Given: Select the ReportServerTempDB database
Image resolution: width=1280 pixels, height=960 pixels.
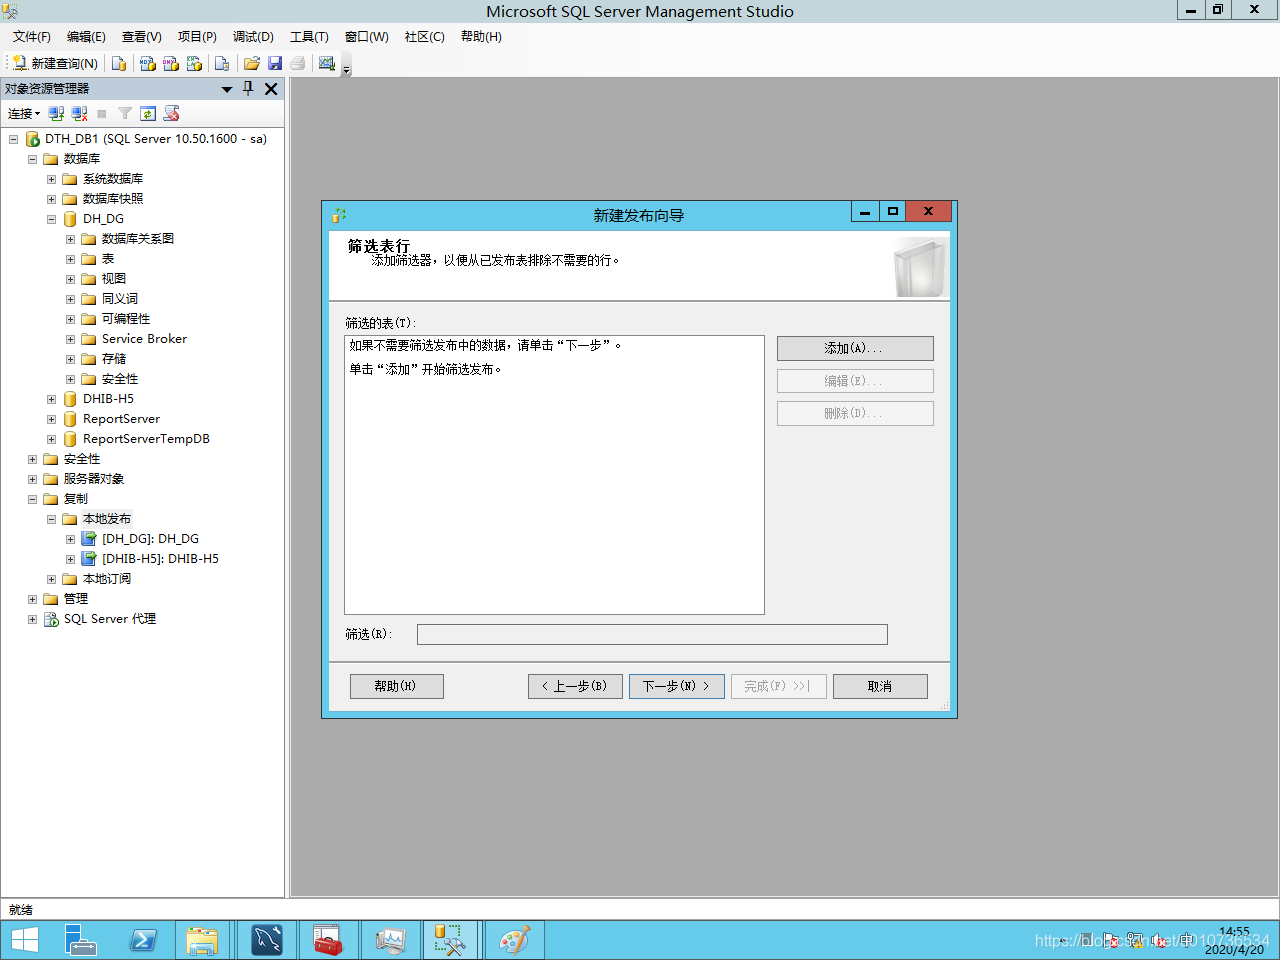Looking at the screenshot, I should [146, 439].
